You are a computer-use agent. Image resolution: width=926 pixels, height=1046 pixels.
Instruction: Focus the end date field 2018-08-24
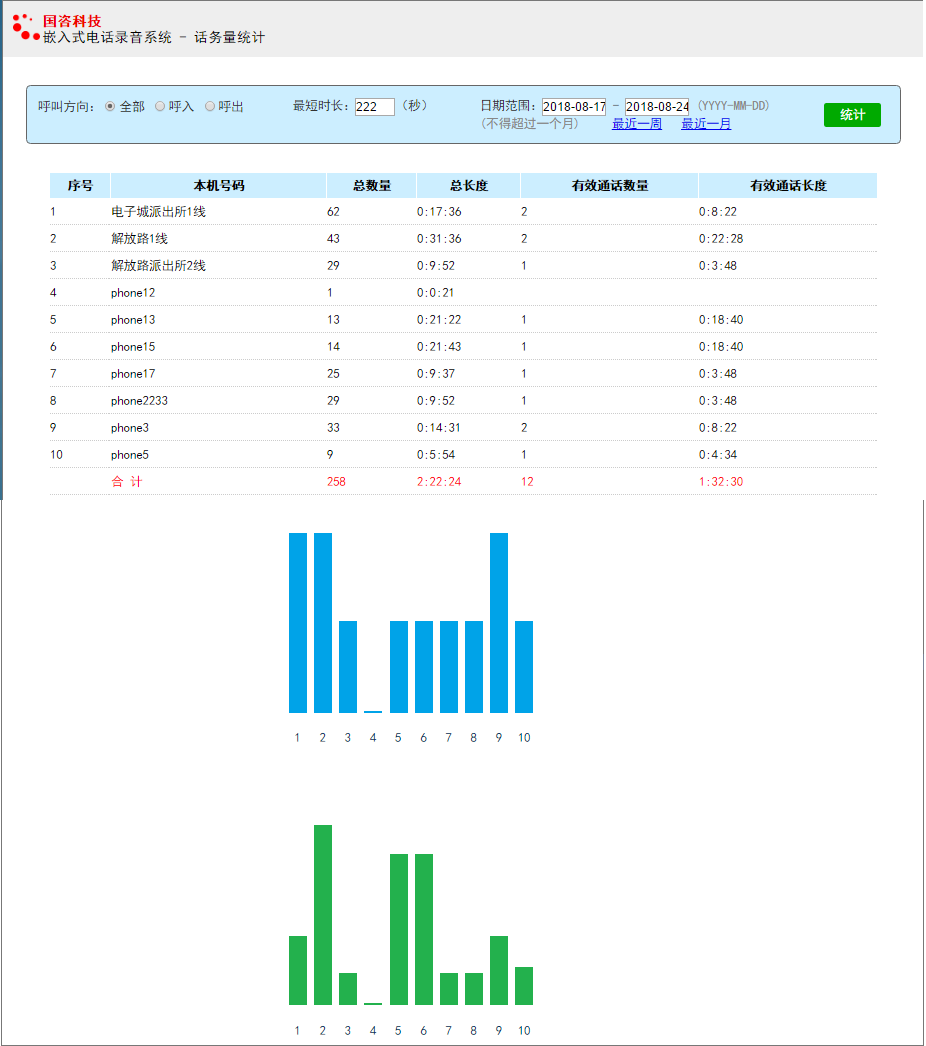coord(656,106)
